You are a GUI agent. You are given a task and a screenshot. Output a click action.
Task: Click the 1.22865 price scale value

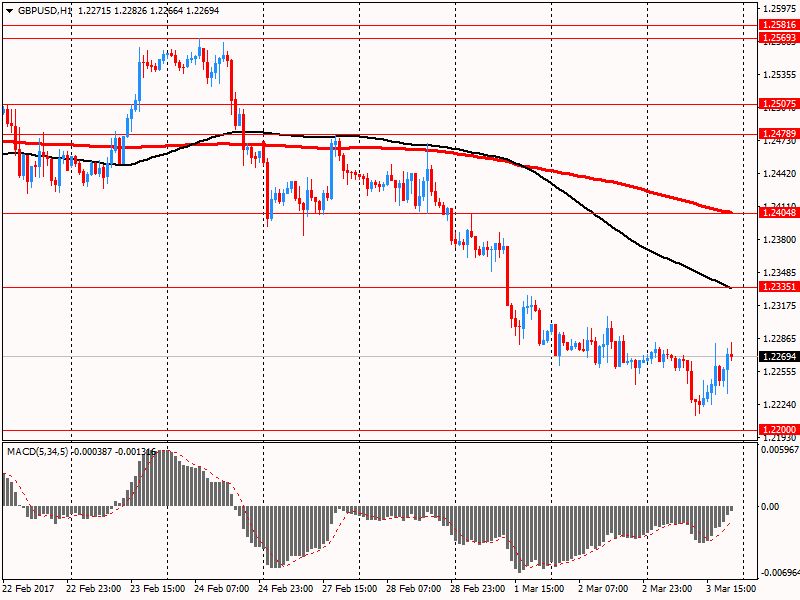pos(779,339)
